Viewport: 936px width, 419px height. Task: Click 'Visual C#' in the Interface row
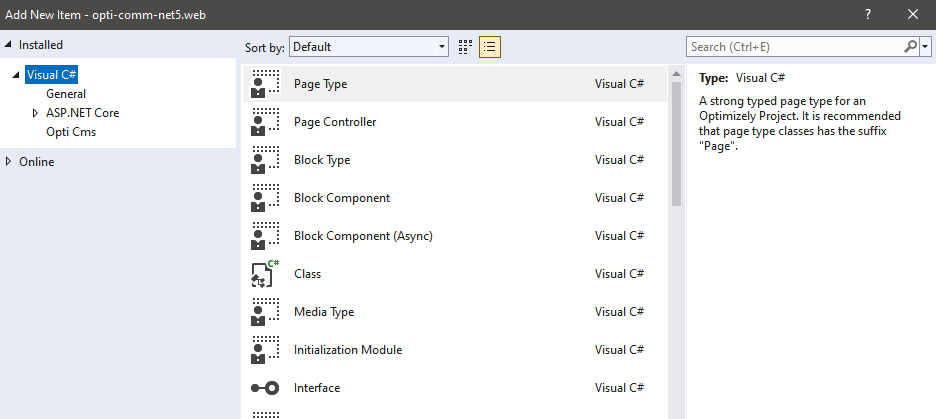pyautogui.click(x=620, y=388)
